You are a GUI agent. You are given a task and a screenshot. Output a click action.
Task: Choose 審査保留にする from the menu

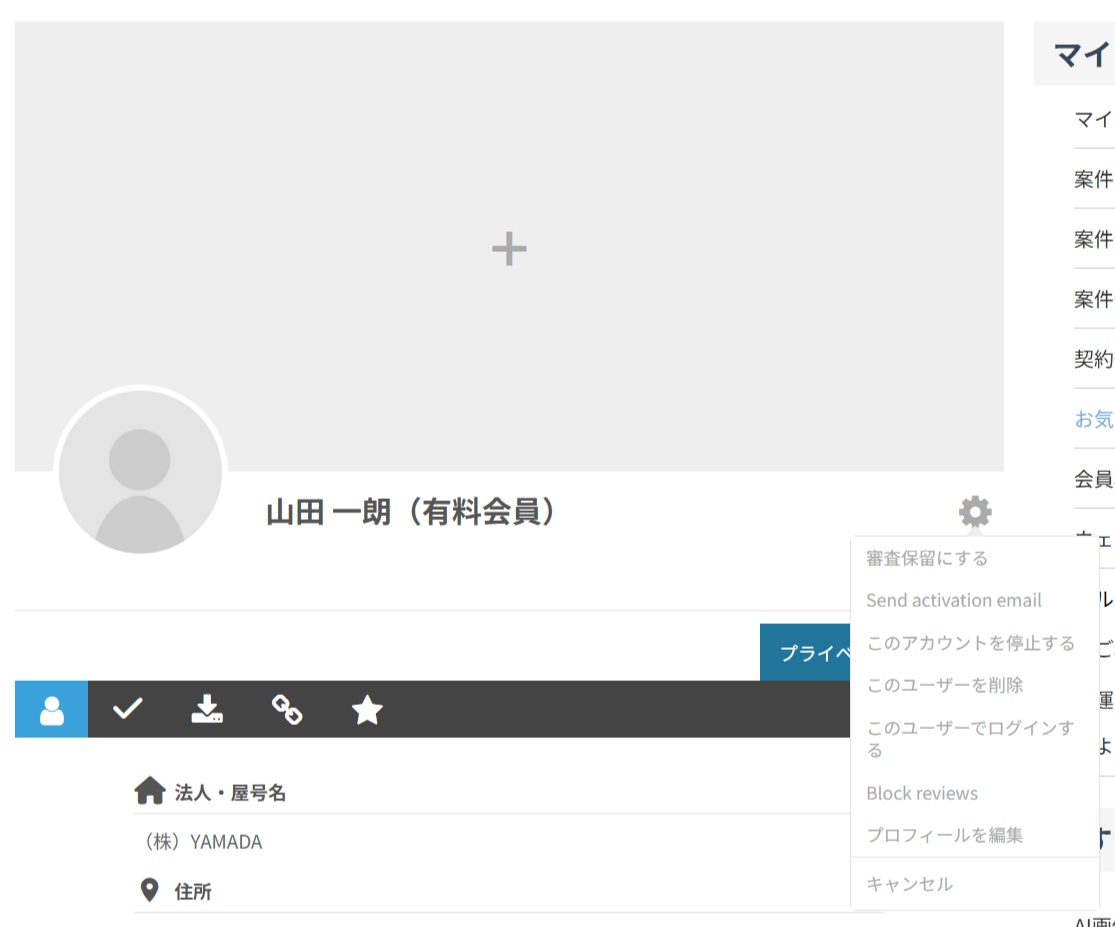pyautogui.click(x=927, y=558)
